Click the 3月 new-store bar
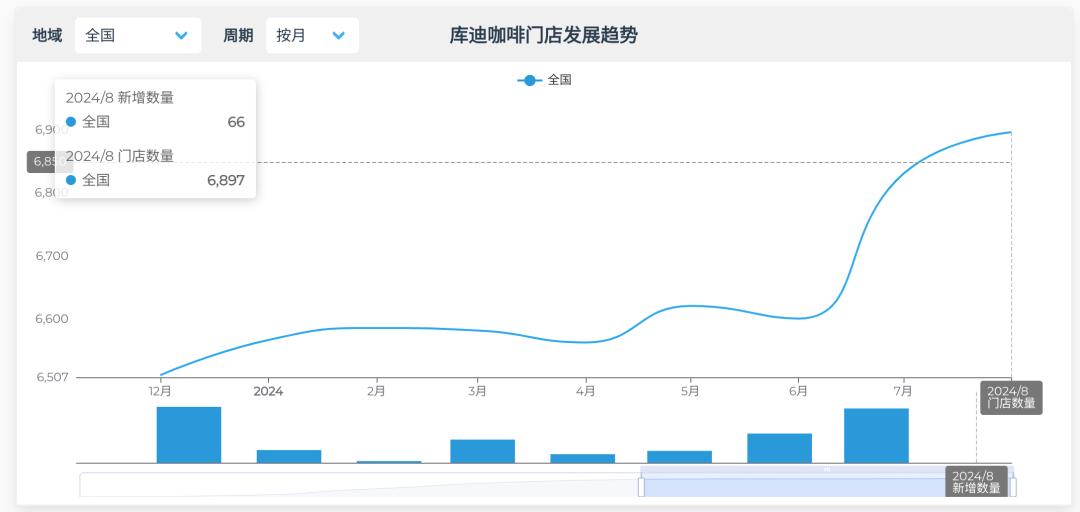The height and width of the screenshot is (512, 1080). tap(482, 451)
